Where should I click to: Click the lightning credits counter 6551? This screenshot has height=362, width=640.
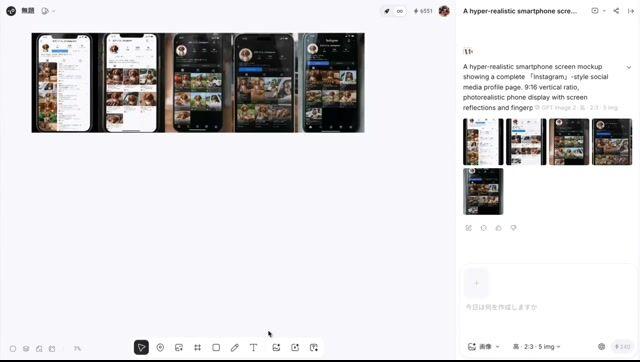click(x=423, y=11)
